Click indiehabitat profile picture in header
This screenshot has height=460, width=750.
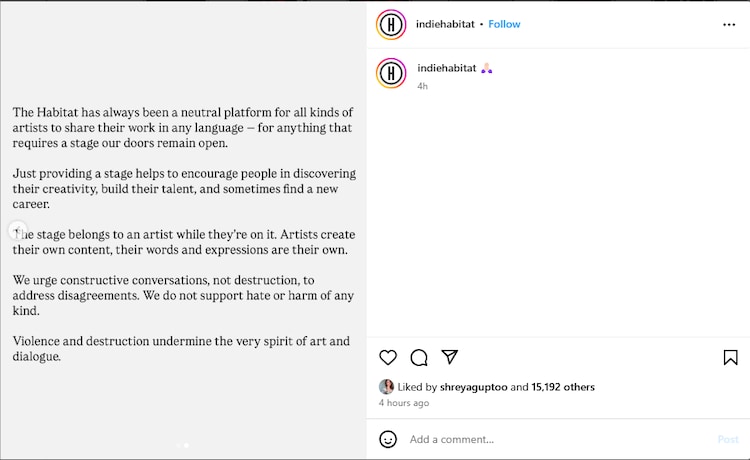coord(391,24)
